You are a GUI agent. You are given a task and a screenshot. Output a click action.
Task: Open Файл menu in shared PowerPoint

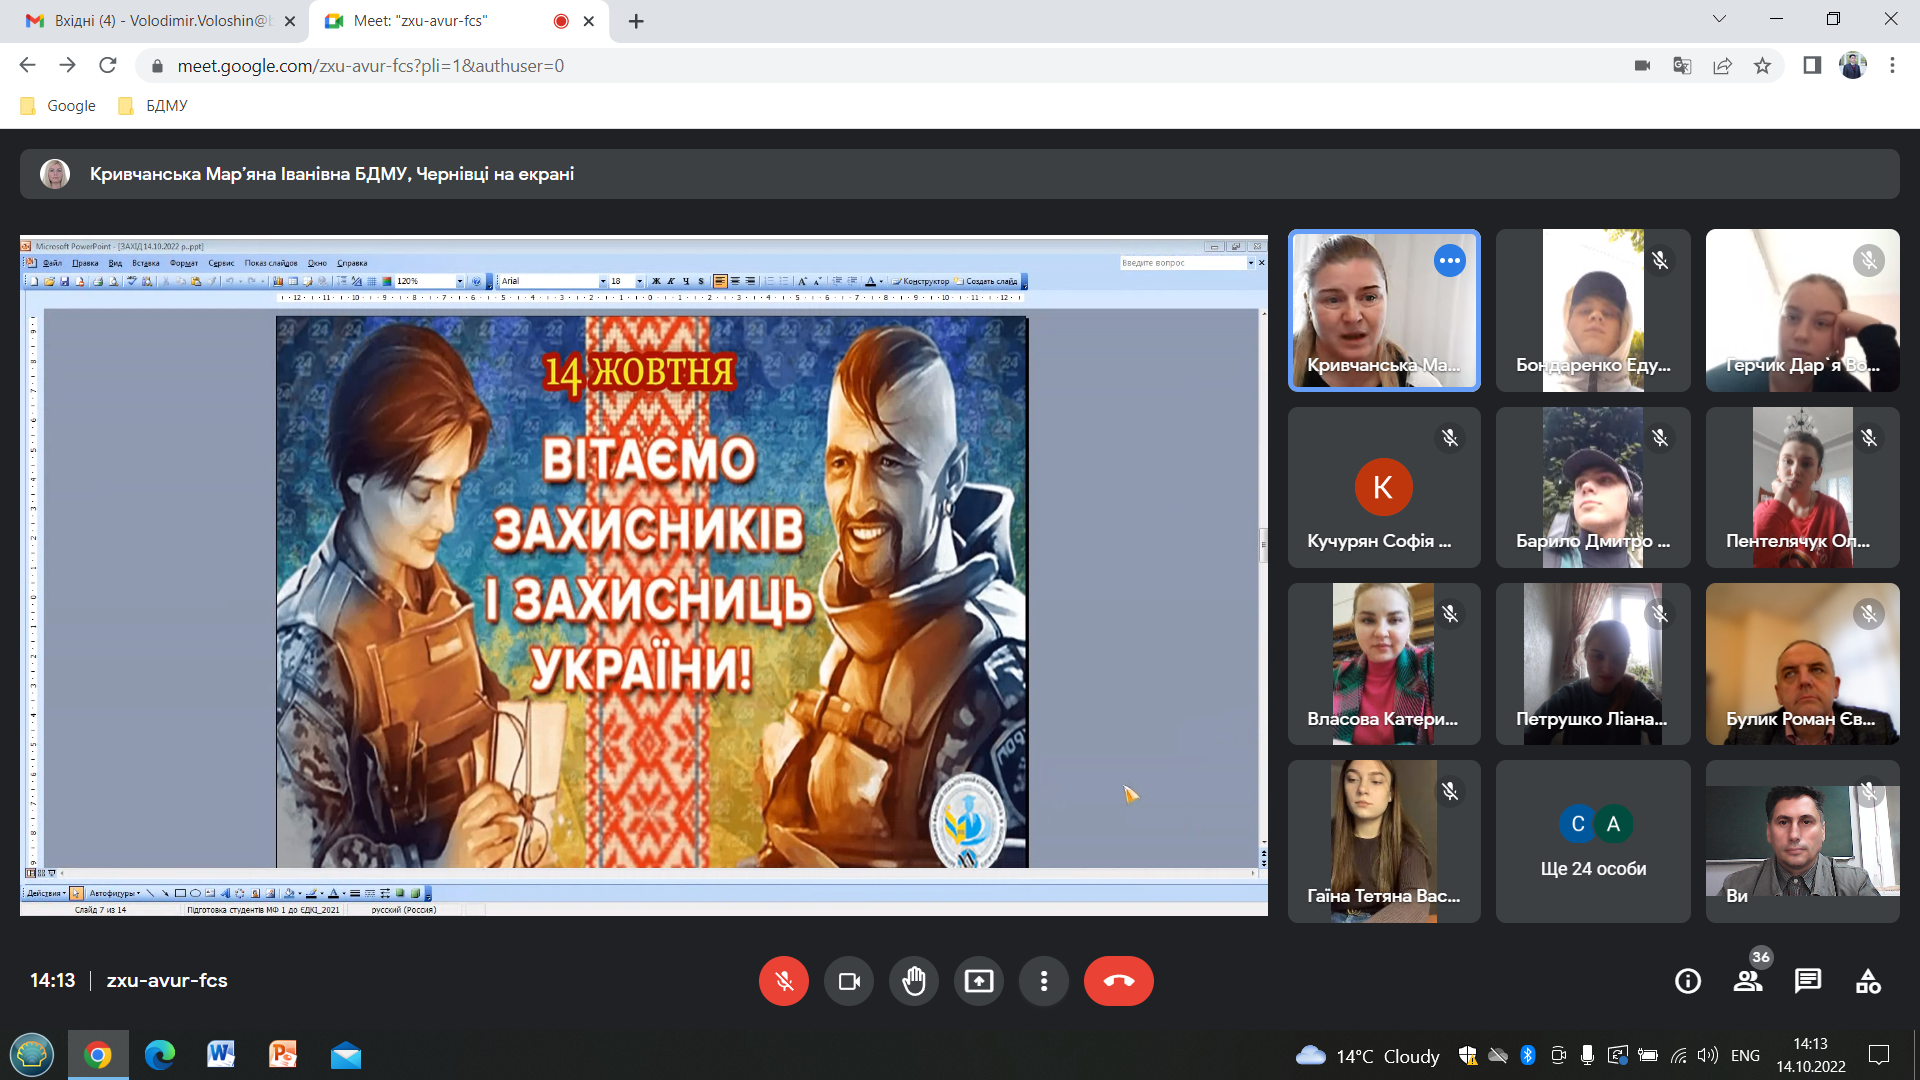52,263
